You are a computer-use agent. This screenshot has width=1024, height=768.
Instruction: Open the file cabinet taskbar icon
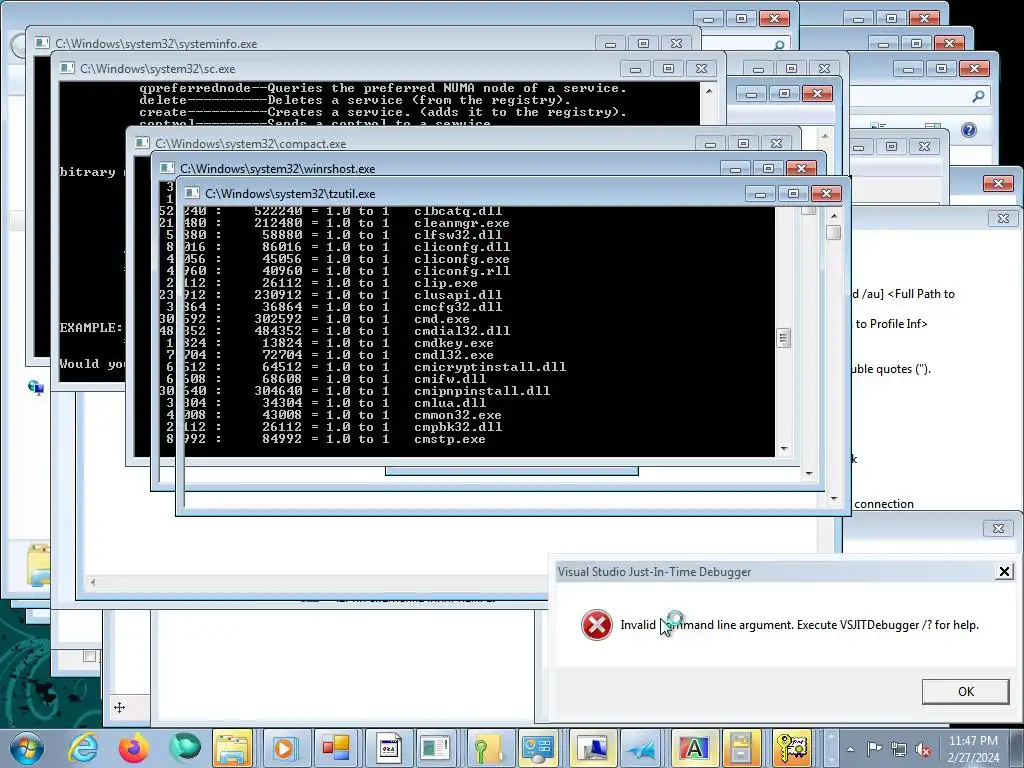[x=741, y=748]
